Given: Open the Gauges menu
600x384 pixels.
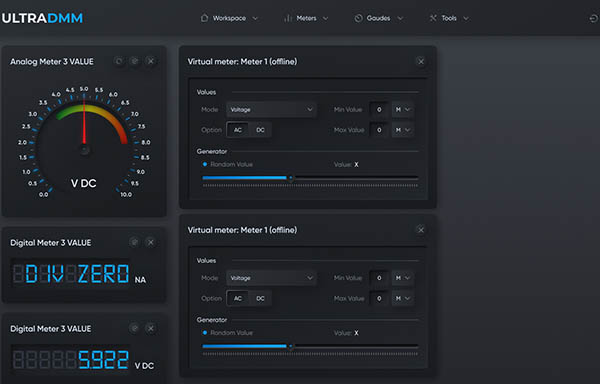Looking at the screenshot, I should coord(378,18).
